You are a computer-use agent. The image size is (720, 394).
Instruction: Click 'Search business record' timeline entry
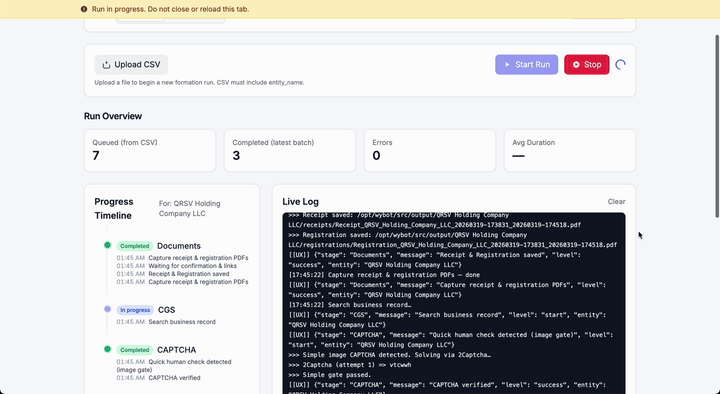(x=182, y=322)
